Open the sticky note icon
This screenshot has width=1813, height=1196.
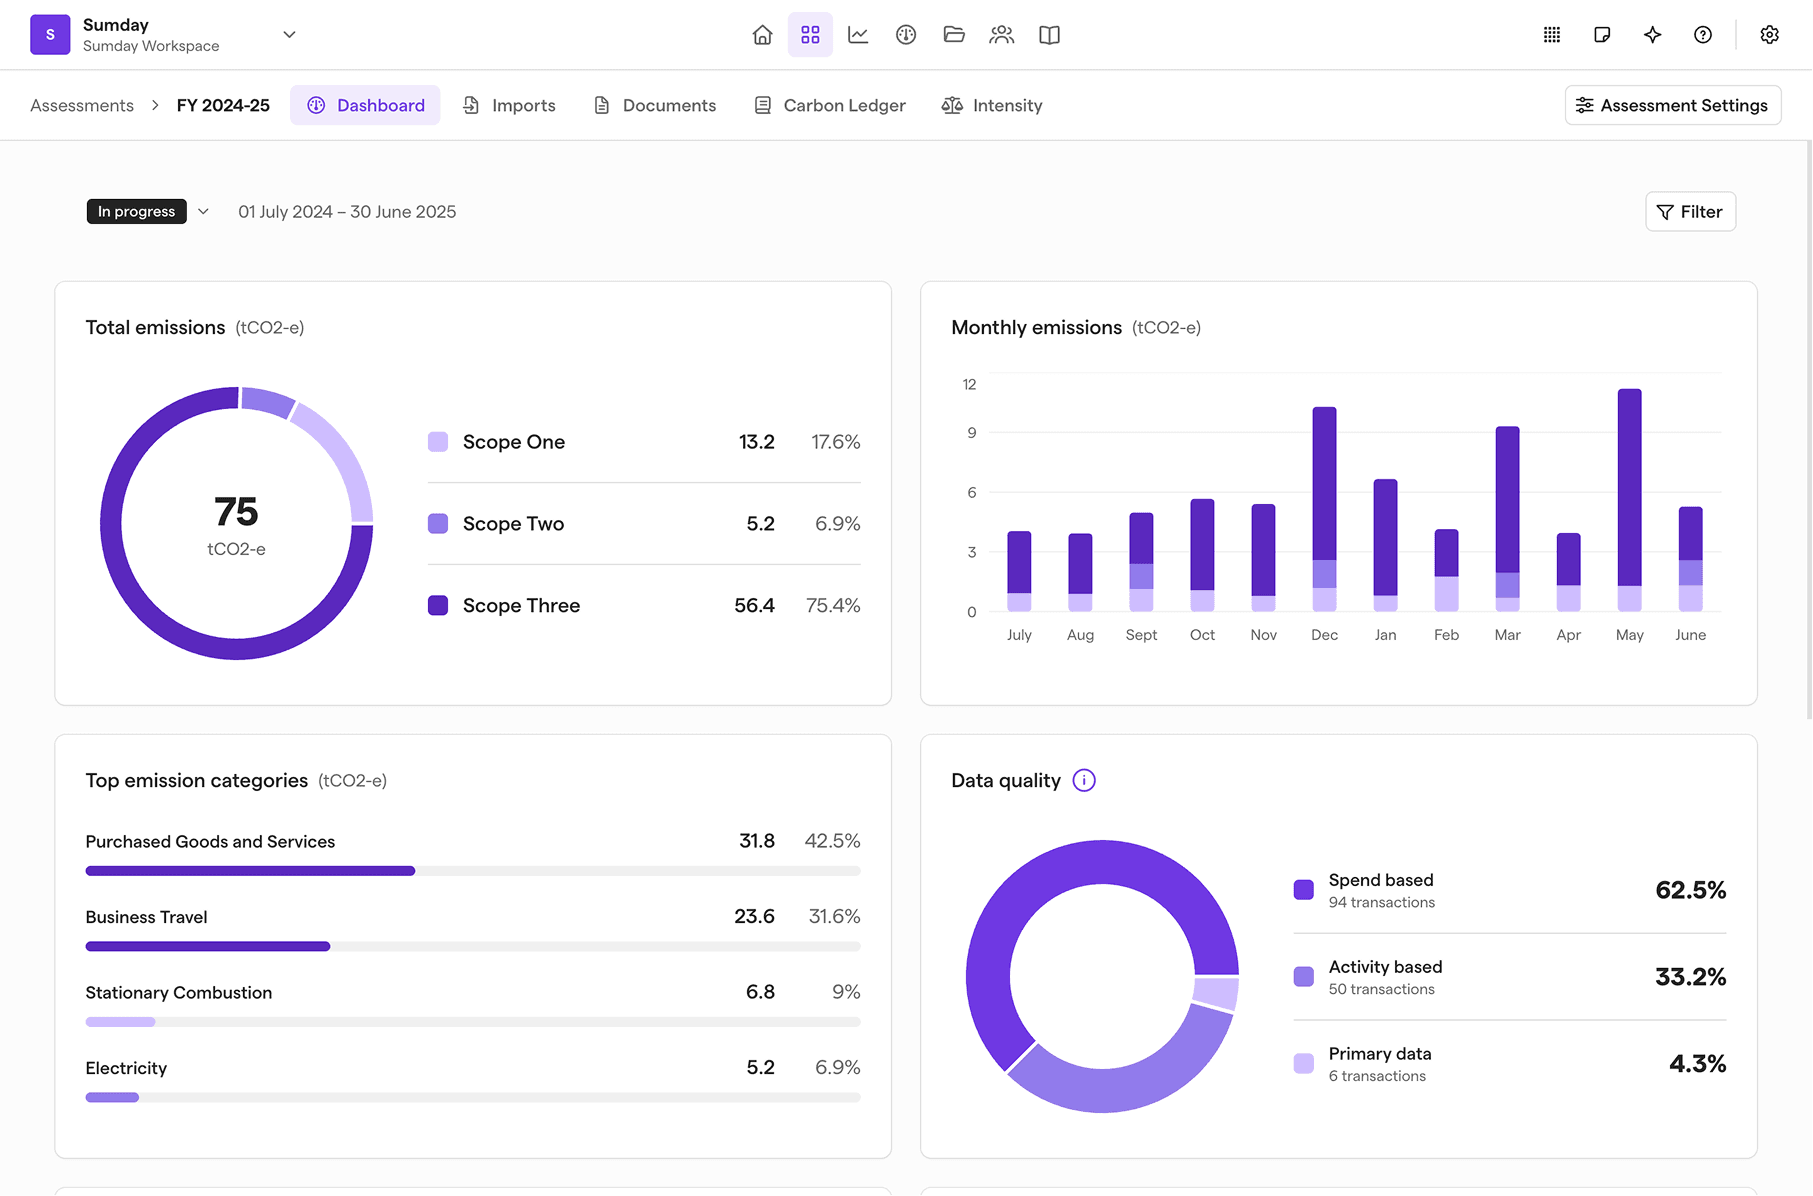1602,35
